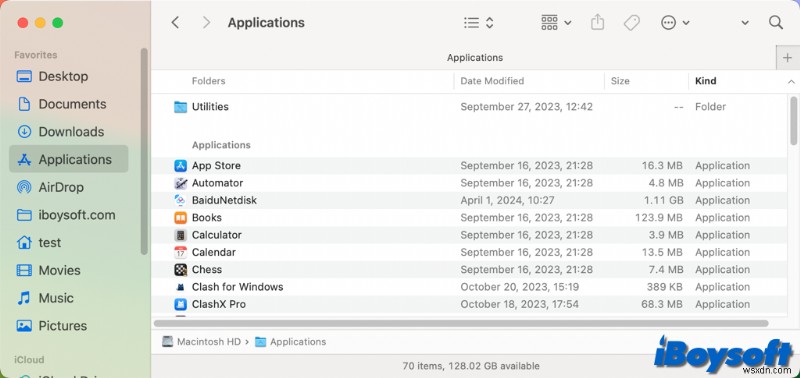Select the Utilities folder name
This screenshot has width=800, height=378.
pyautogui.click(x=210, y=107)
